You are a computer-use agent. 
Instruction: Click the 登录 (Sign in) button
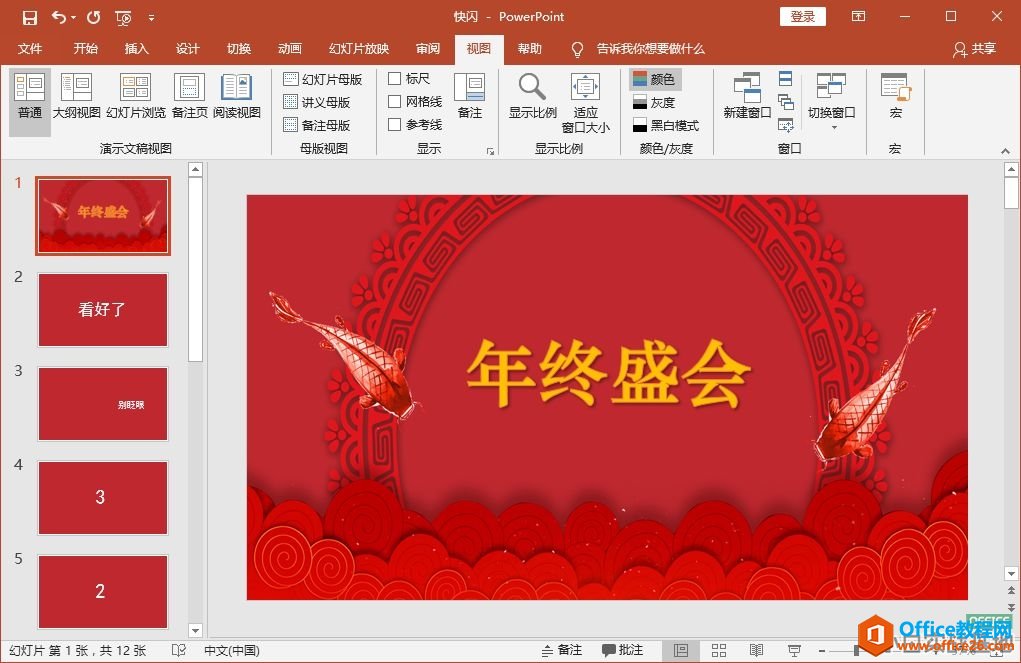pos(802,16)
